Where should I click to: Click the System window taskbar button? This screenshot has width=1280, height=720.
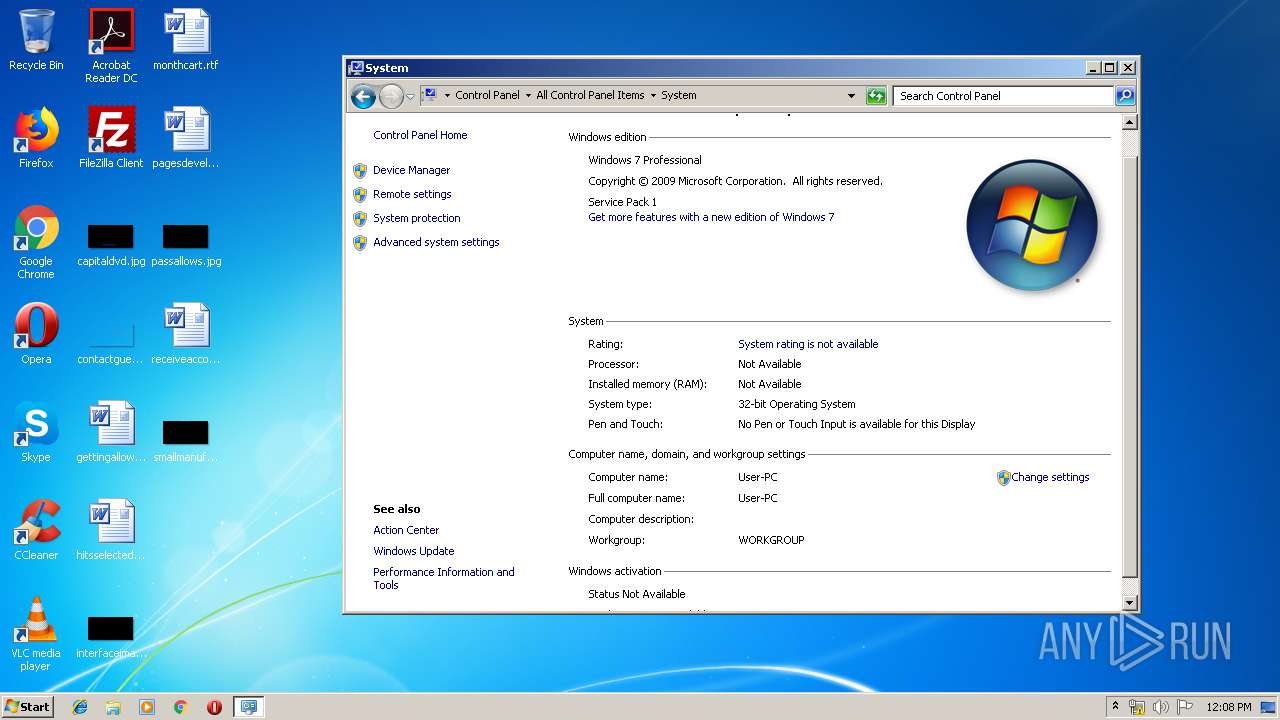coord(248,707)
